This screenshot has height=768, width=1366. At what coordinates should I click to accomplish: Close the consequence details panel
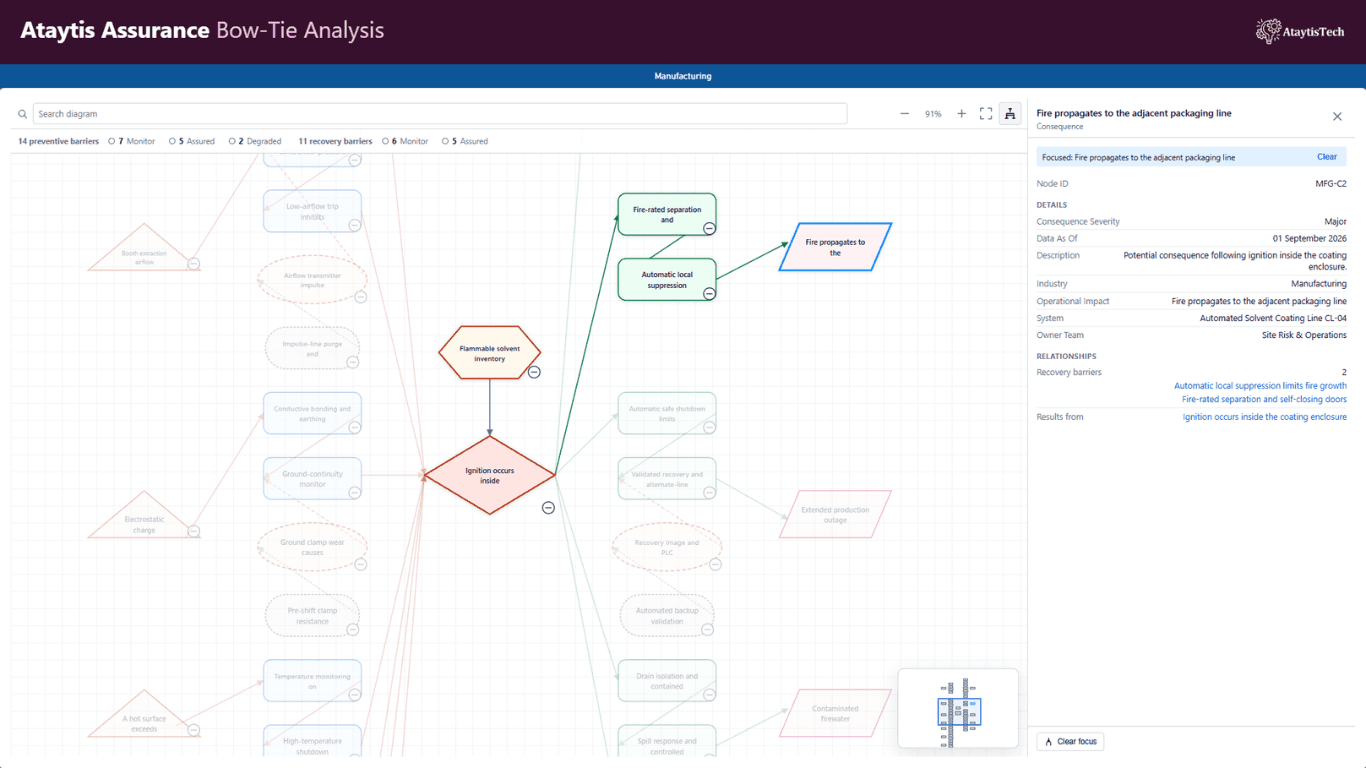coord(1337,117)
